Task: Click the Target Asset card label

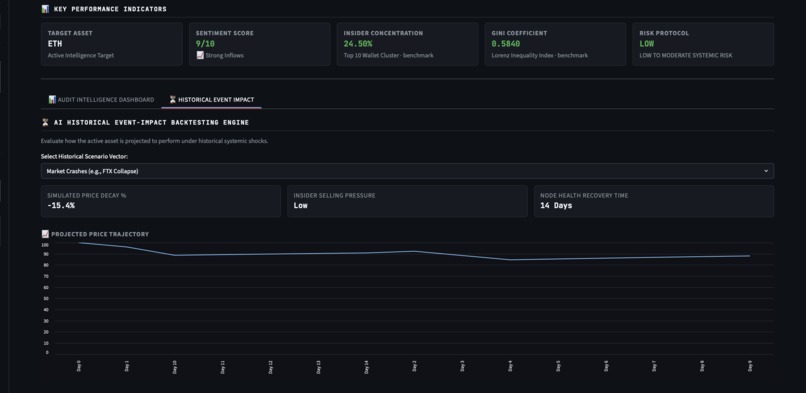Action: point(70,33)
